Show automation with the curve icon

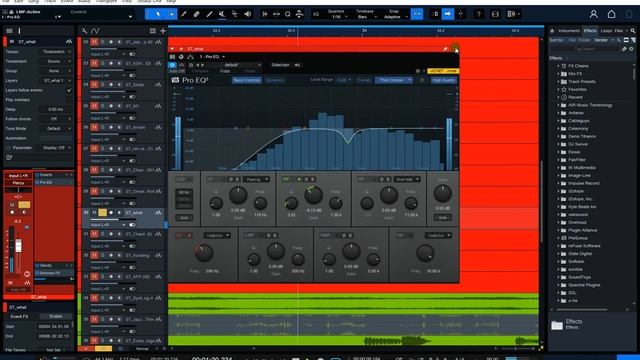pos(95,31)
